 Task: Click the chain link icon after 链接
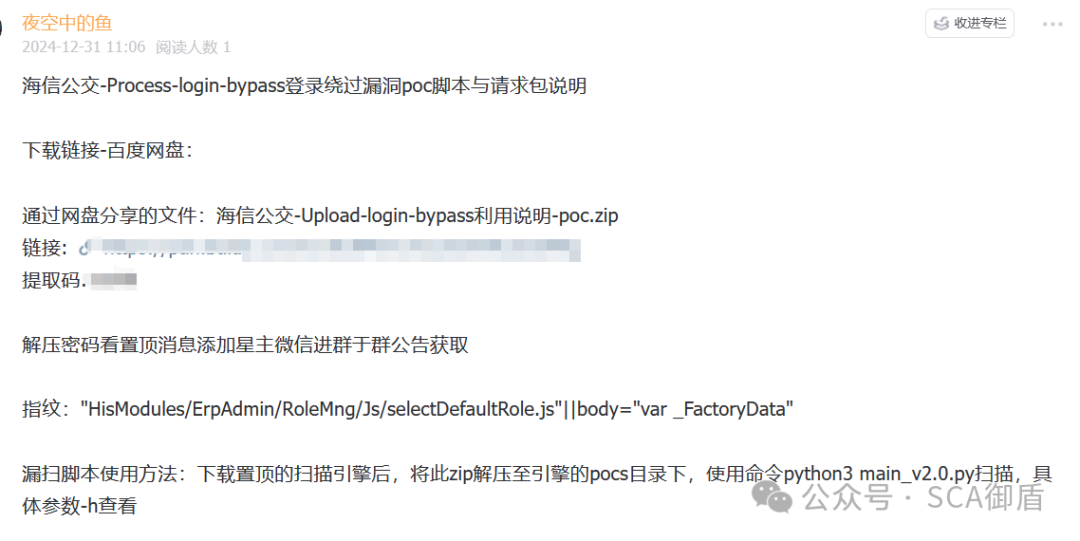pos(84,248)
